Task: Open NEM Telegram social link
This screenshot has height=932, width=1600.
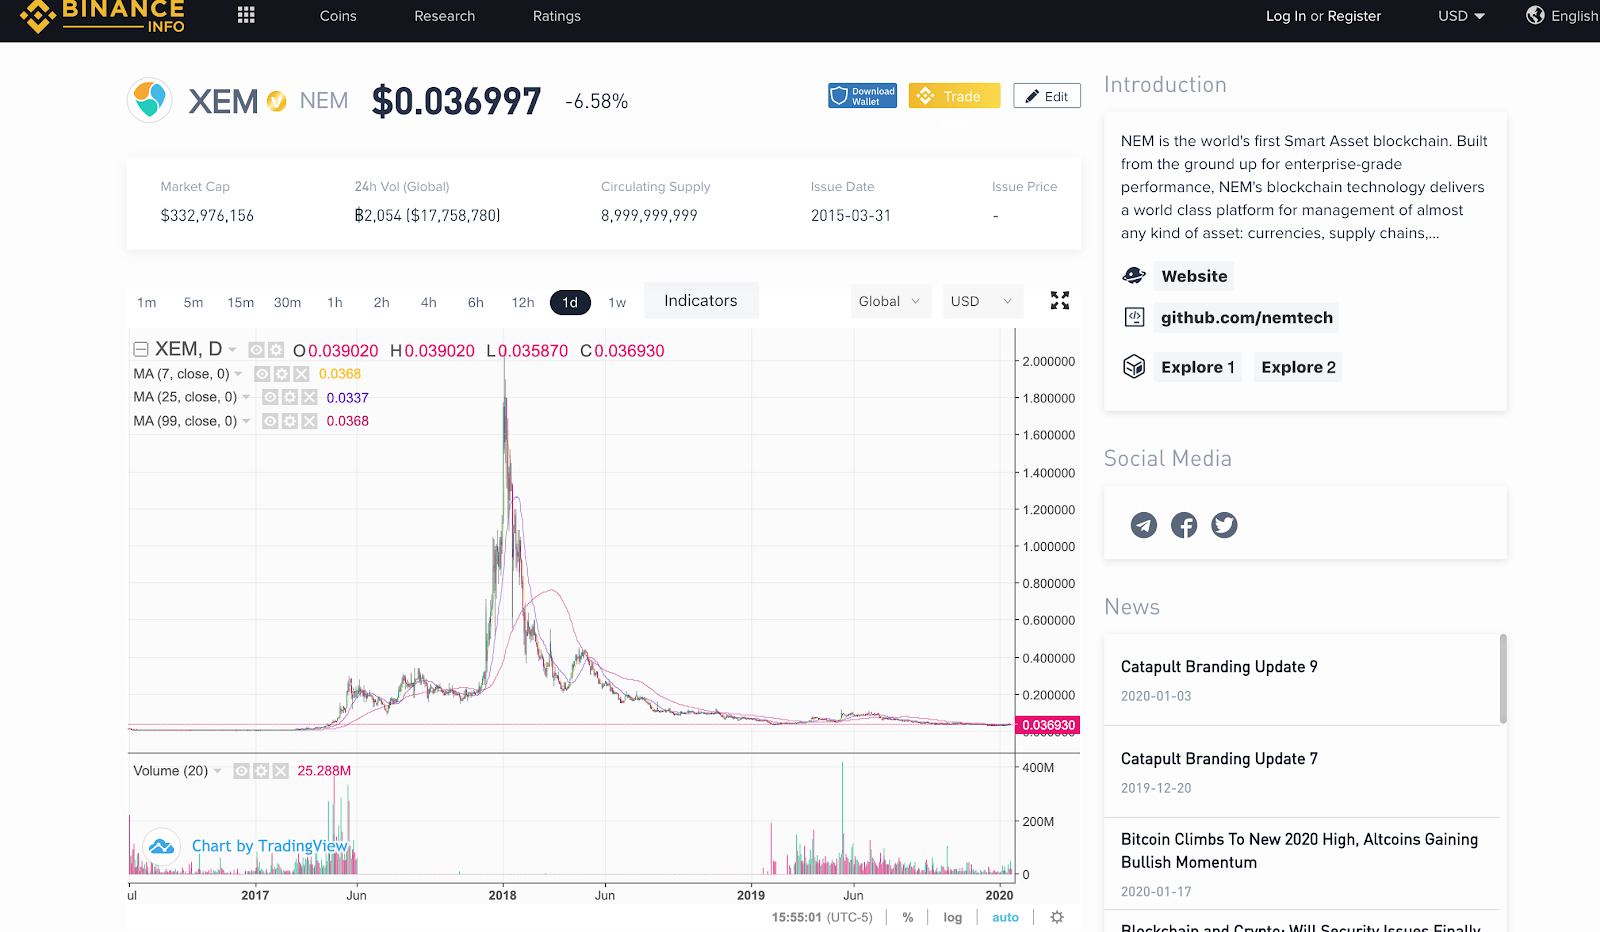Action: tap(1144, 525)
